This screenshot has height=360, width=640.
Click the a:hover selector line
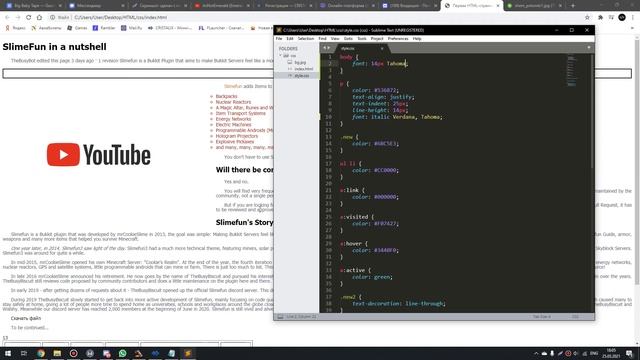click(x=353, y=243)
